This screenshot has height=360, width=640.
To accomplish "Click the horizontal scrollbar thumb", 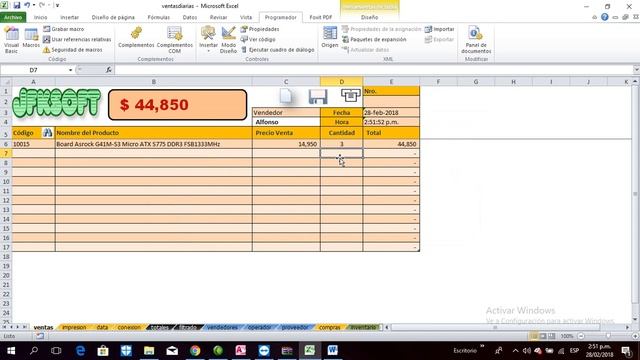I will tap(495, 327).
